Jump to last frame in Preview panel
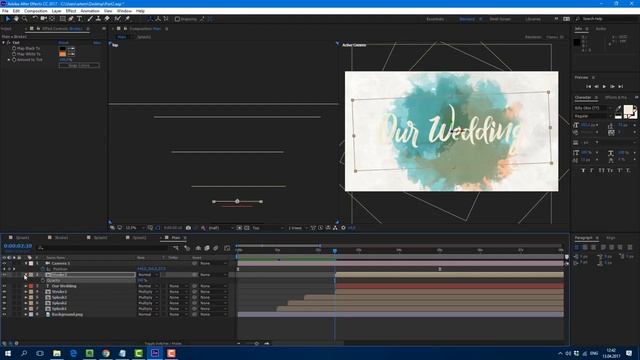This screenshot has height=360, width=640. click(x=620, y=87)
